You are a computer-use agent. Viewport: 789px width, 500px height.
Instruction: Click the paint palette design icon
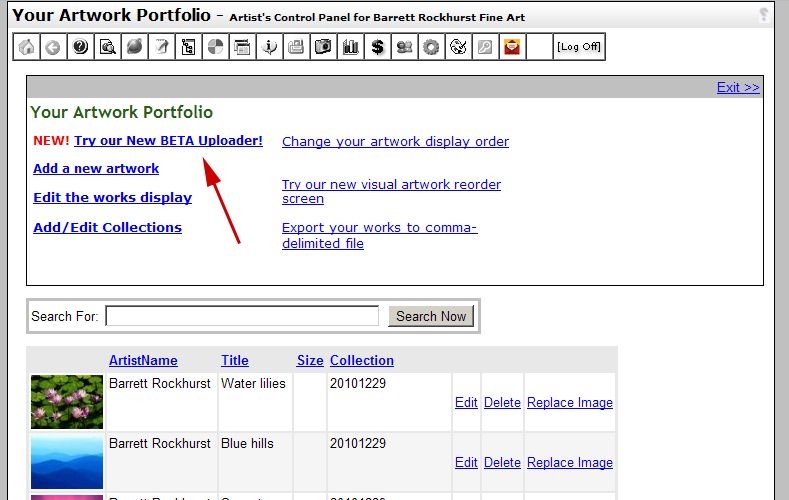[x=458, y=47]
